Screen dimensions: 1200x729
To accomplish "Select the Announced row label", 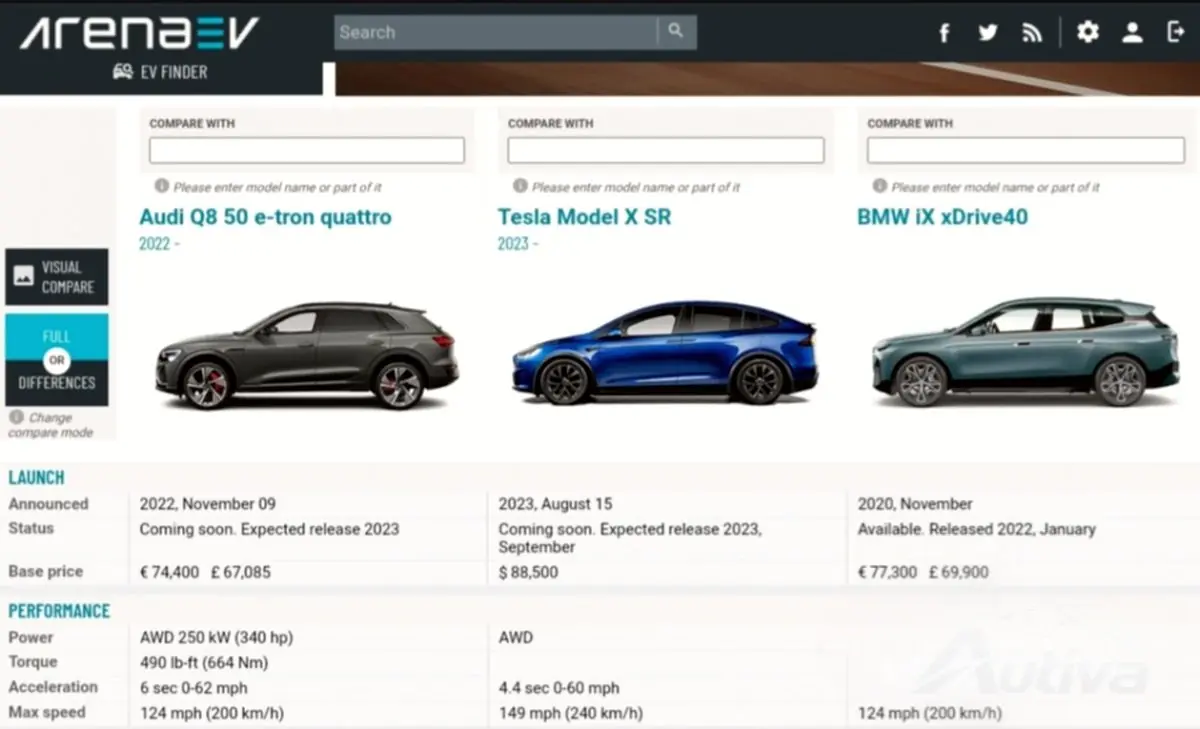I will pyautogui.click(x=48, y=504).
